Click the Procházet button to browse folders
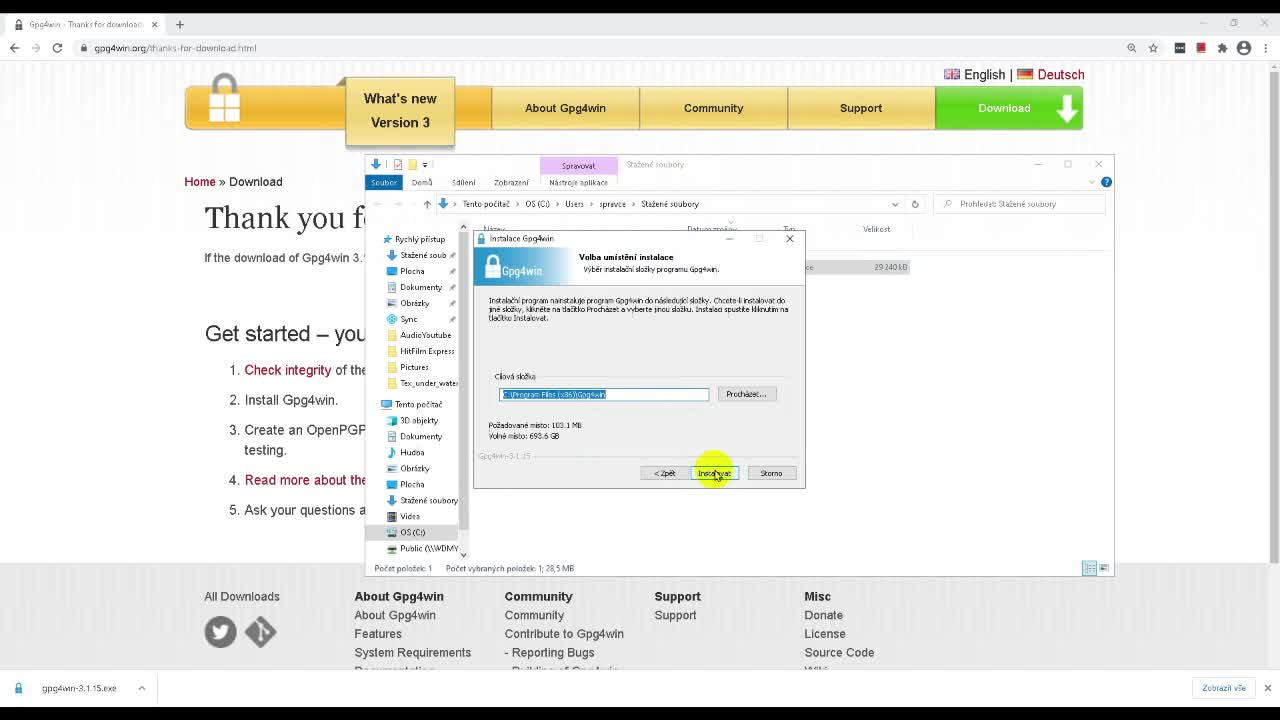Viewport: 1280px width, 720px height. tap(746, 394)
